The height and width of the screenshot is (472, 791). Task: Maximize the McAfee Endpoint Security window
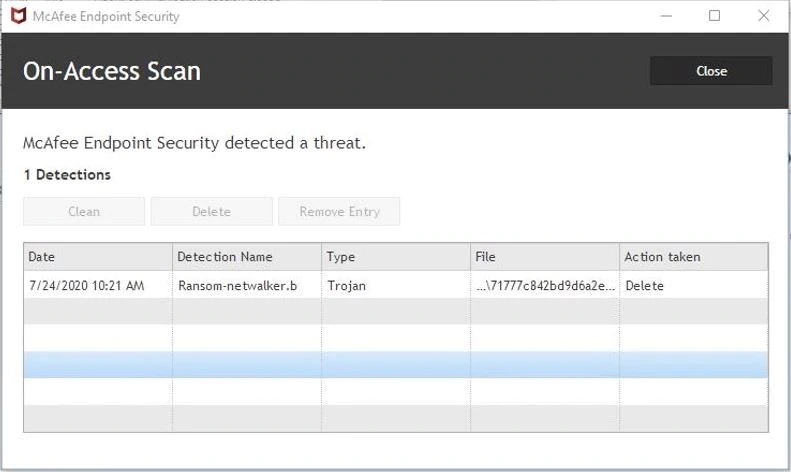pos(714,16)
